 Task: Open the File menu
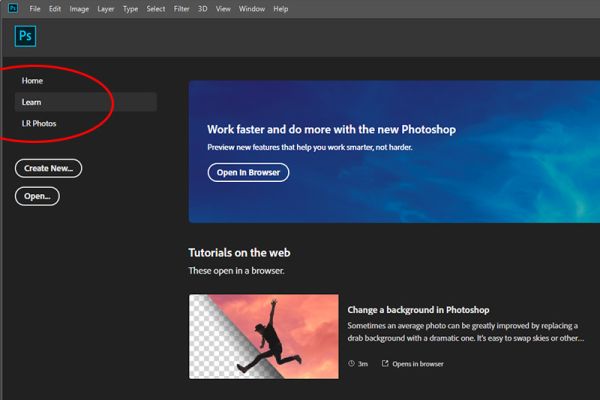tap(35, 9)
